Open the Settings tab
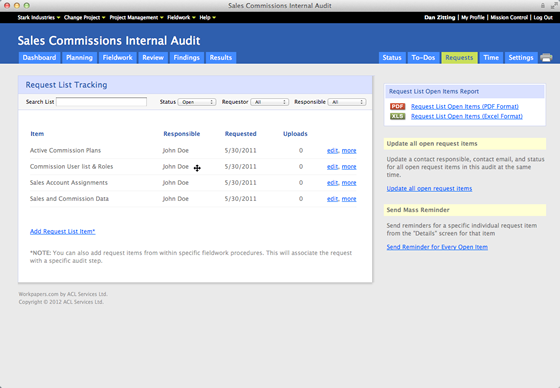The image size is (560, 388). (x=521, y=58)
